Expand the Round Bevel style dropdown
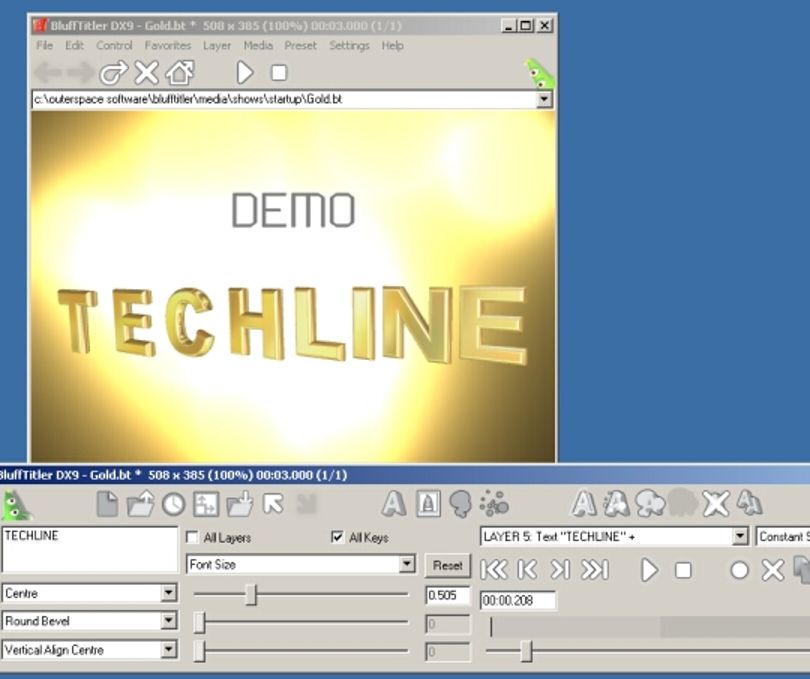This screenshot has width=810, height=679. pos(168,621)
